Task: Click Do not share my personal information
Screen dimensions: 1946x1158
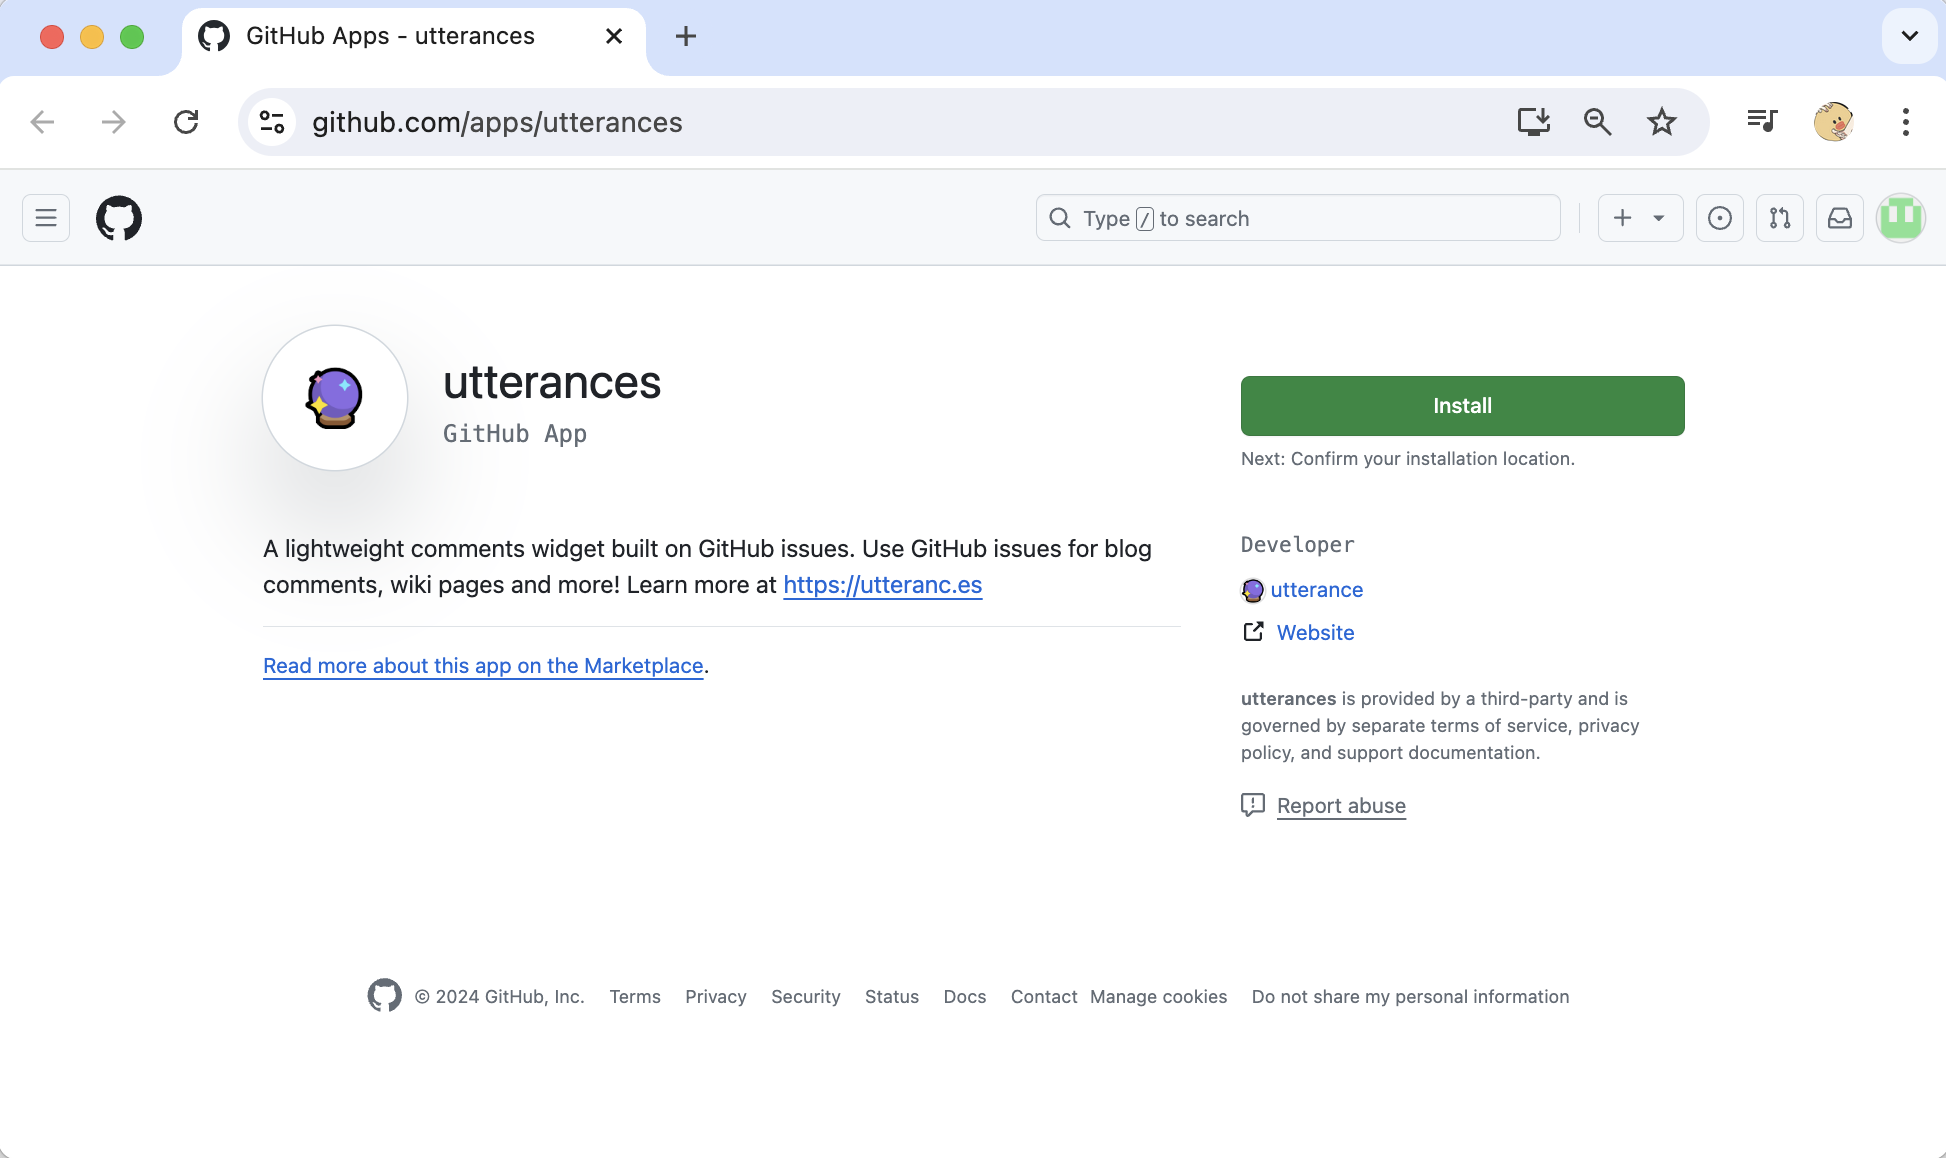Action: coord(1410,997)
